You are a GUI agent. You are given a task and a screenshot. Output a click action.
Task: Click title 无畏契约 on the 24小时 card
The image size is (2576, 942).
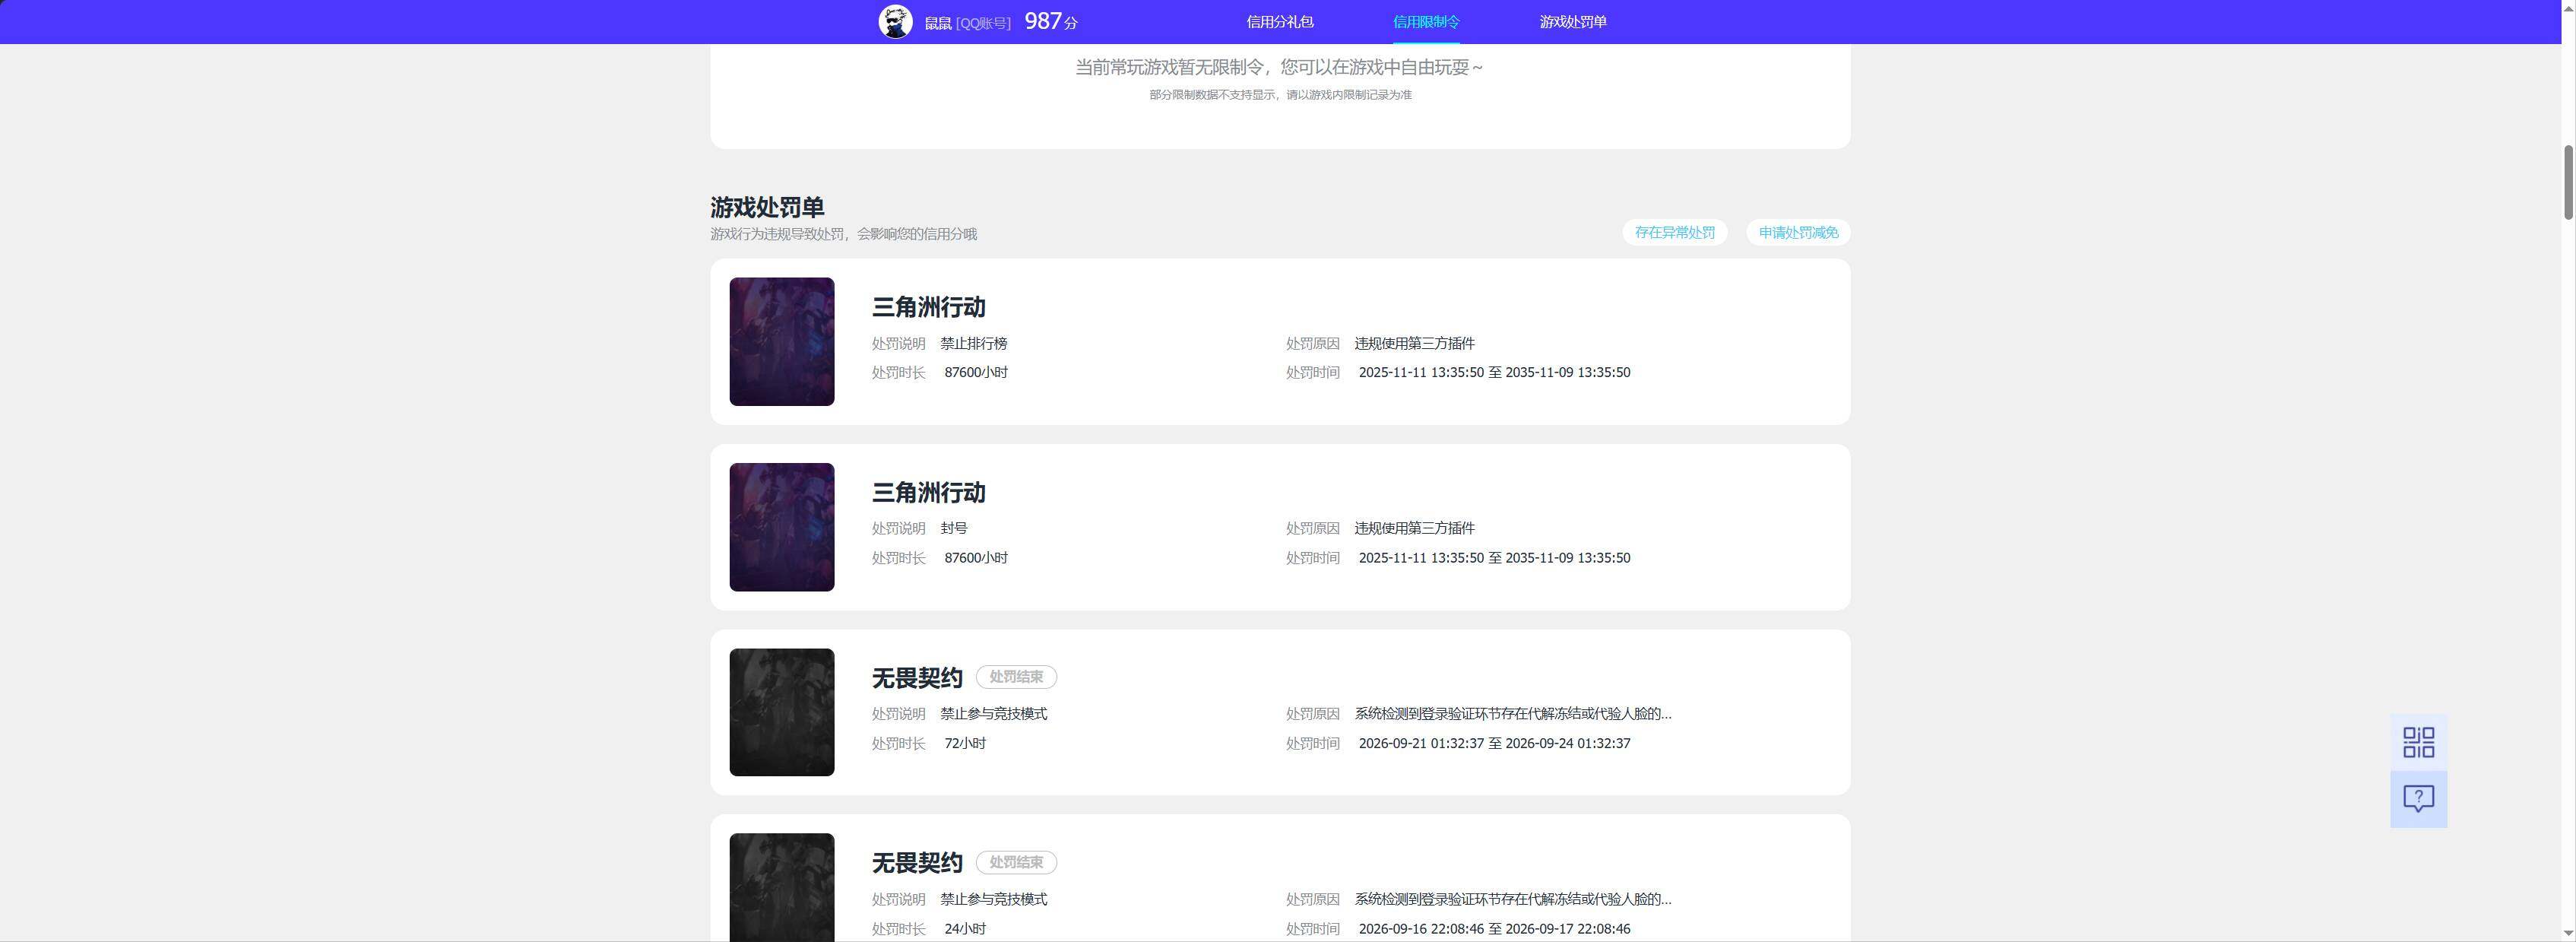pos(916,863)
